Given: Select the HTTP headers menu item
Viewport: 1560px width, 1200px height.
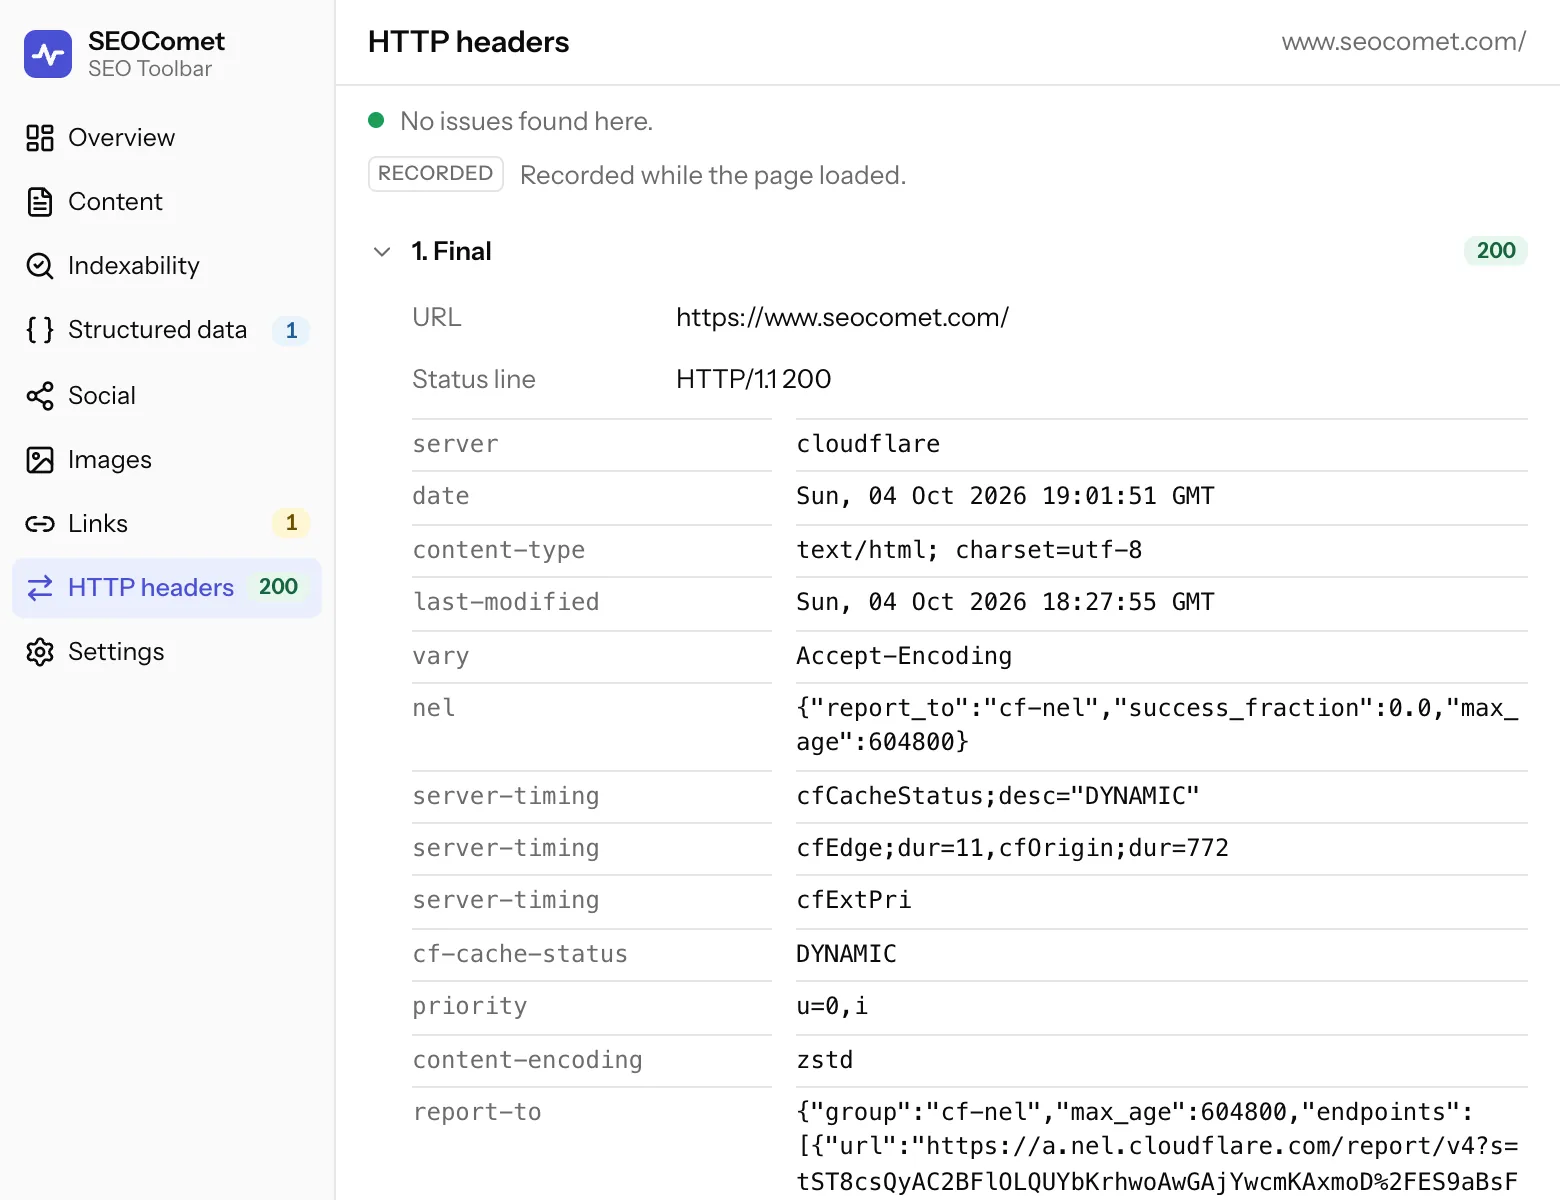Looking at the screenshot, I should pyautogui.click(x=167, y=588).
